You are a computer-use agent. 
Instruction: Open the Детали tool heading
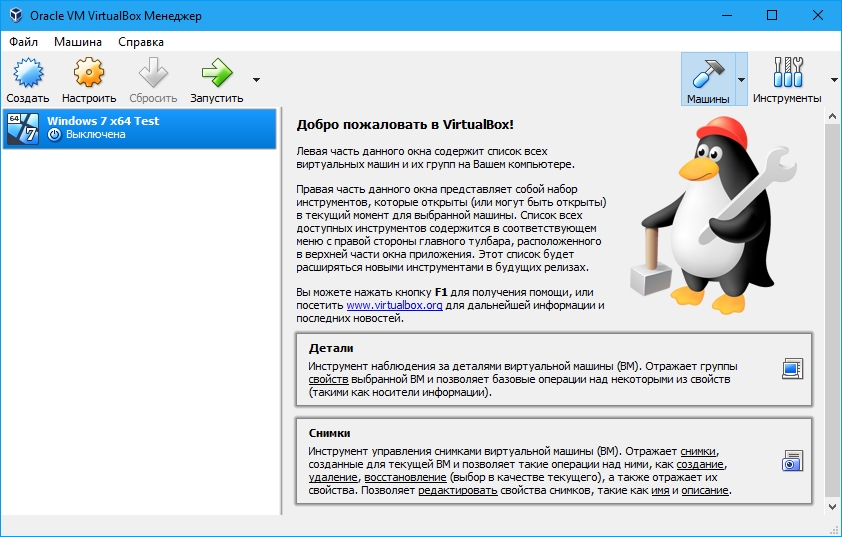(331, 348)
